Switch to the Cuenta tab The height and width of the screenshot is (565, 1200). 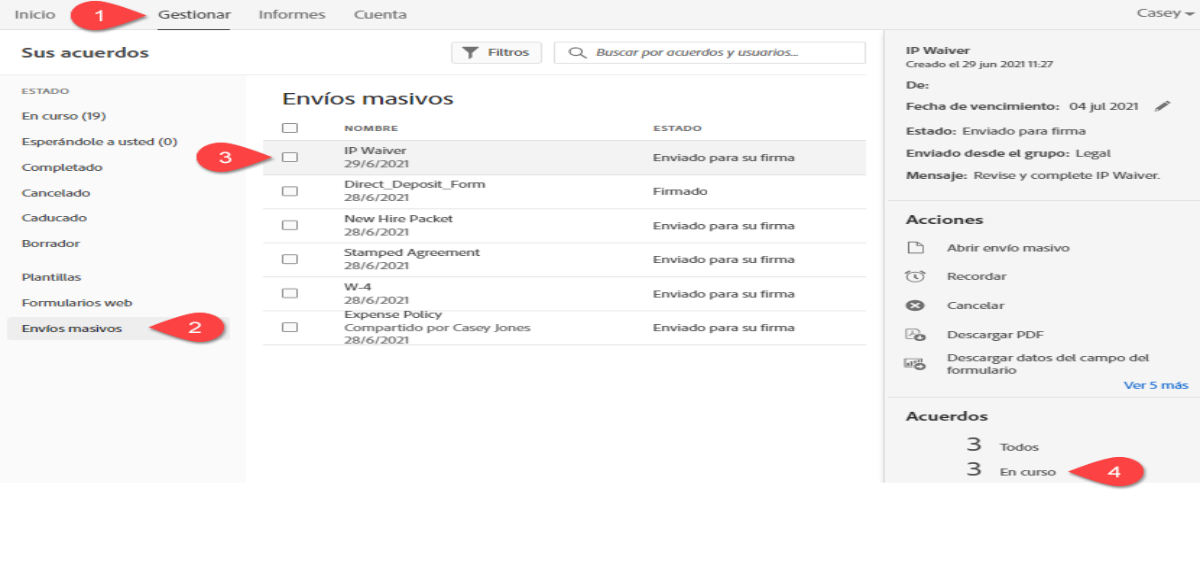[x=380, y=15]
